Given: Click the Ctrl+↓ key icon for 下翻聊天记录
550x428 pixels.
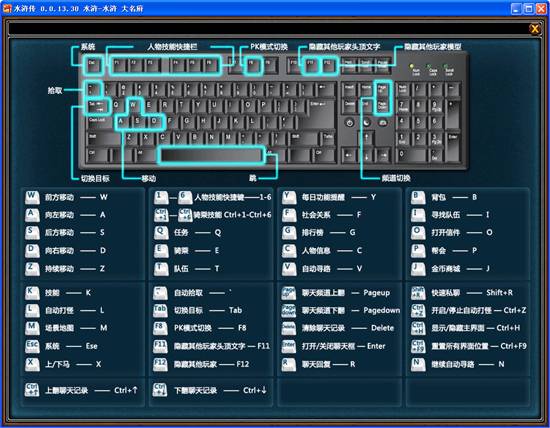Looking at the screenshot, I should 160,390.
